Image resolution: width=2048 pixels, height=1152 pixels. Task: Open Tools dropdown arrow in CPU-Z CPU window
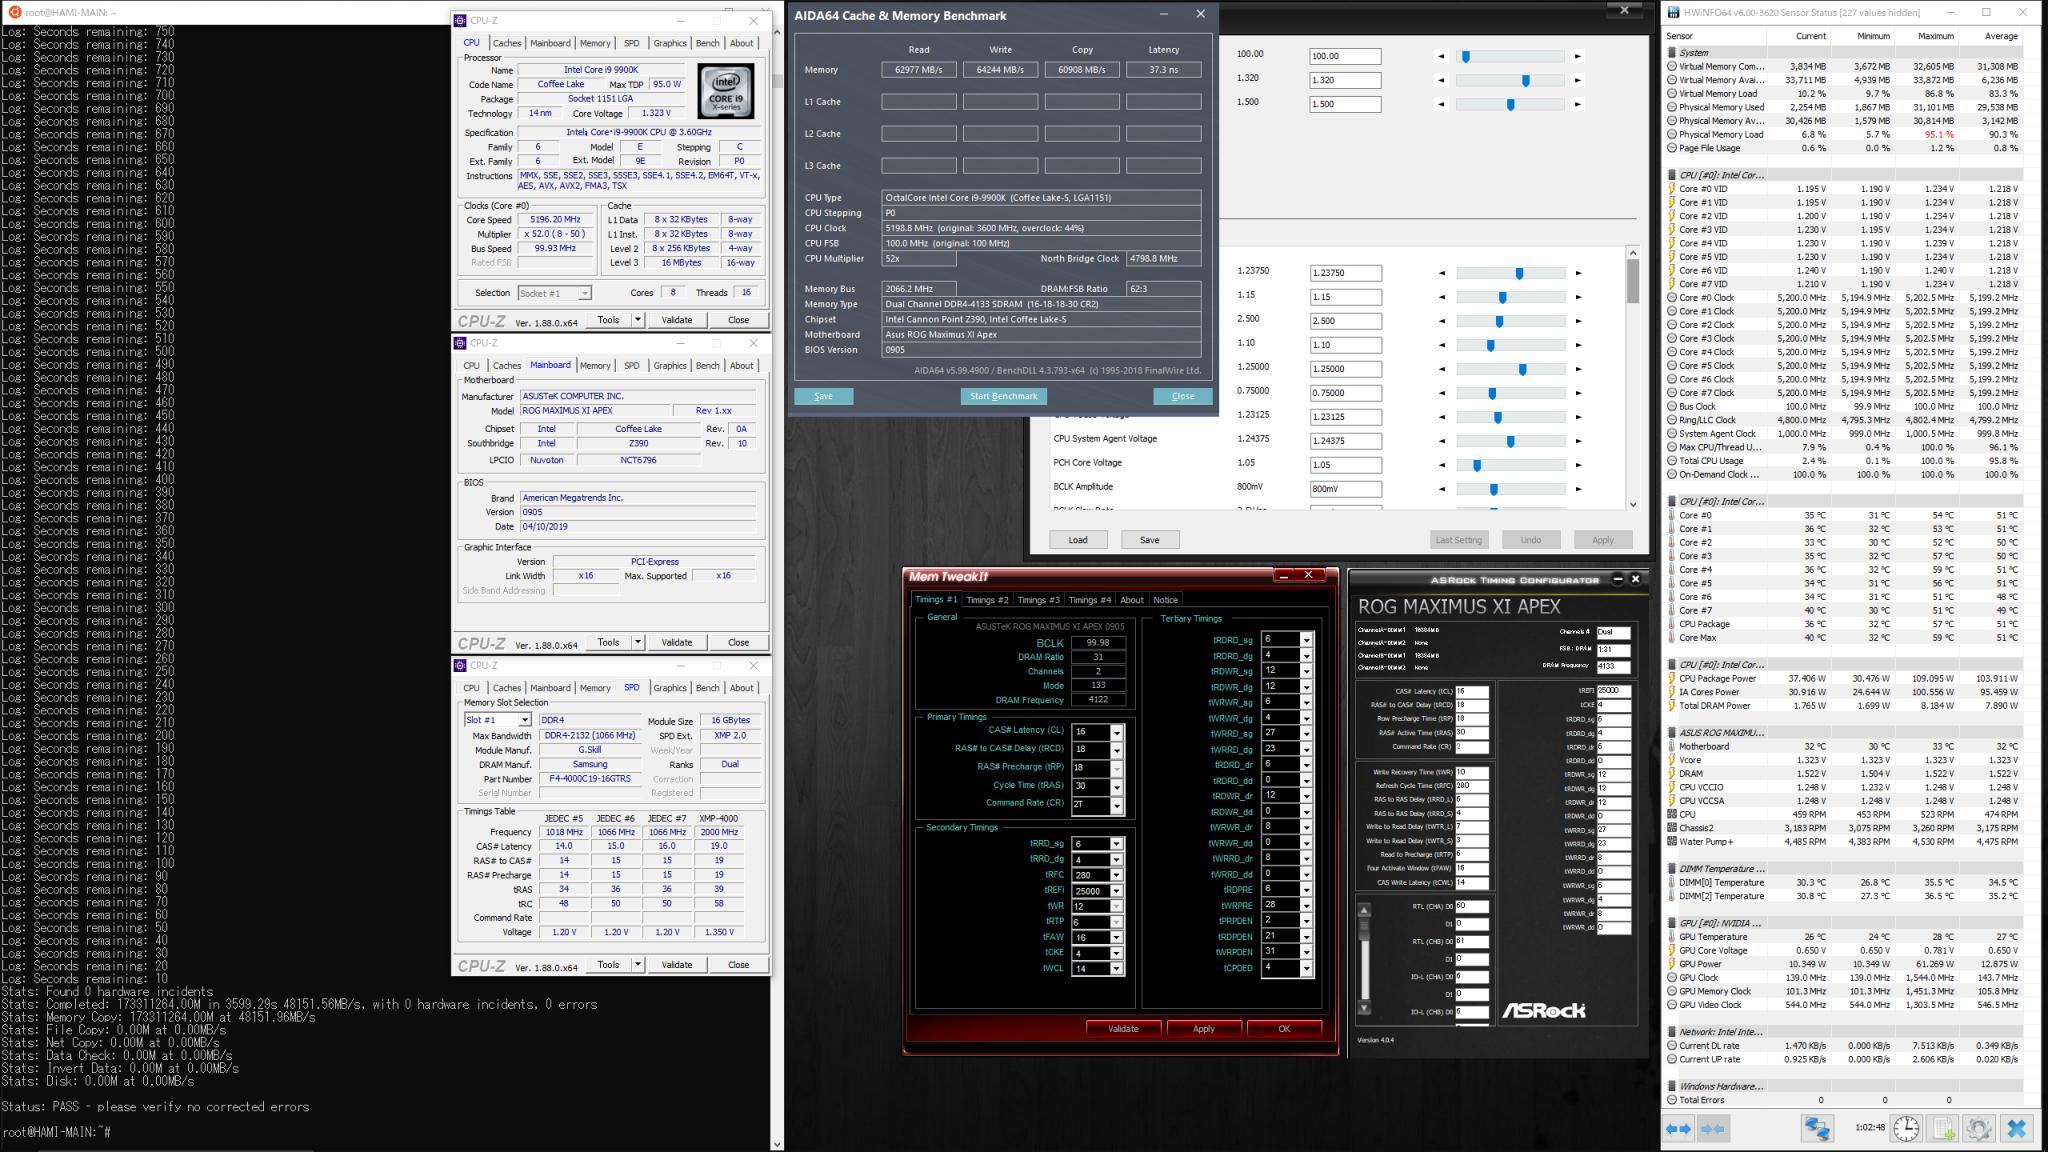click(638, 320)
